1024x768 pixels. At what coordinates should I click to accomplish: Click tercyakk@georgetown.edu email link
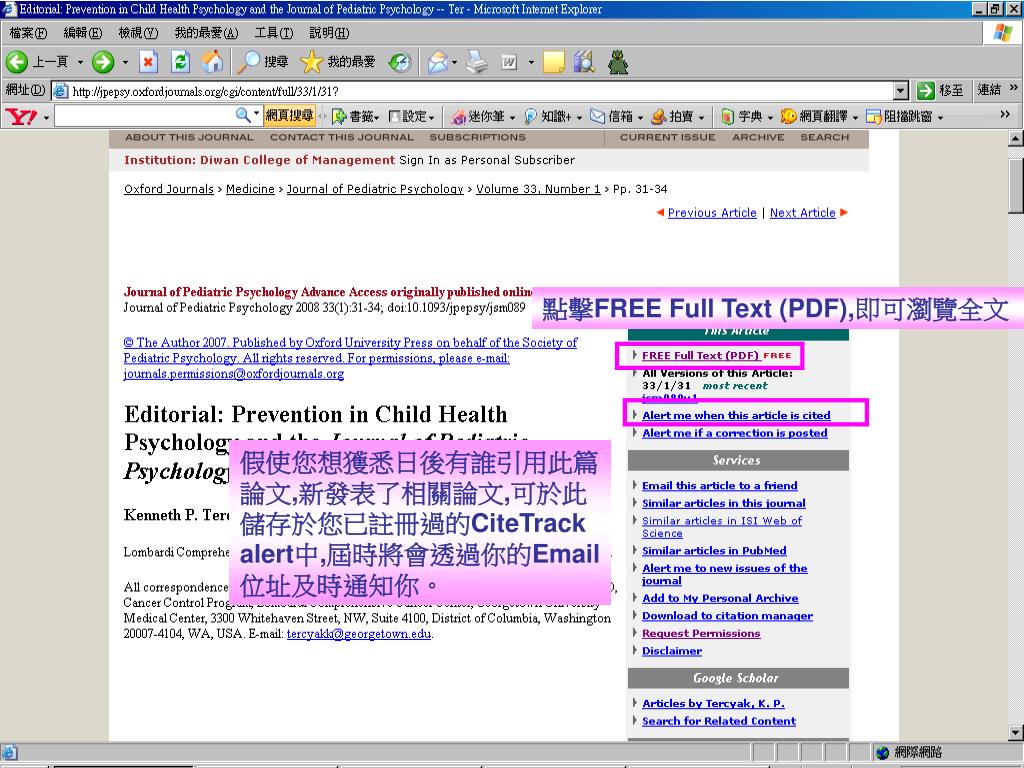(359, 633)
